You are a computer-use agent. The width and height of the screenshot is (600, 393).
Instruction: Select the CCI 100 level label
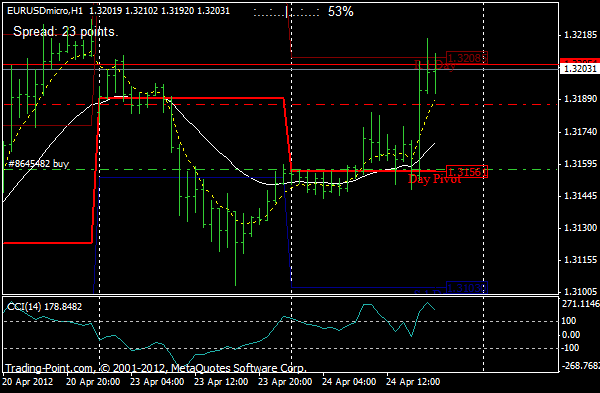tap(569, 321)
